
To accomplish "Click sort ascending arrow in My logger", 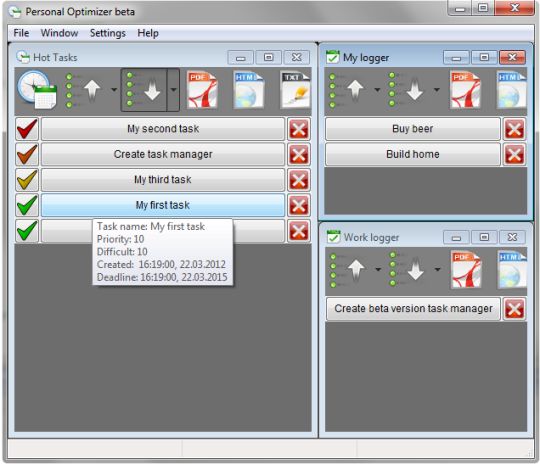I will [347, 90].
